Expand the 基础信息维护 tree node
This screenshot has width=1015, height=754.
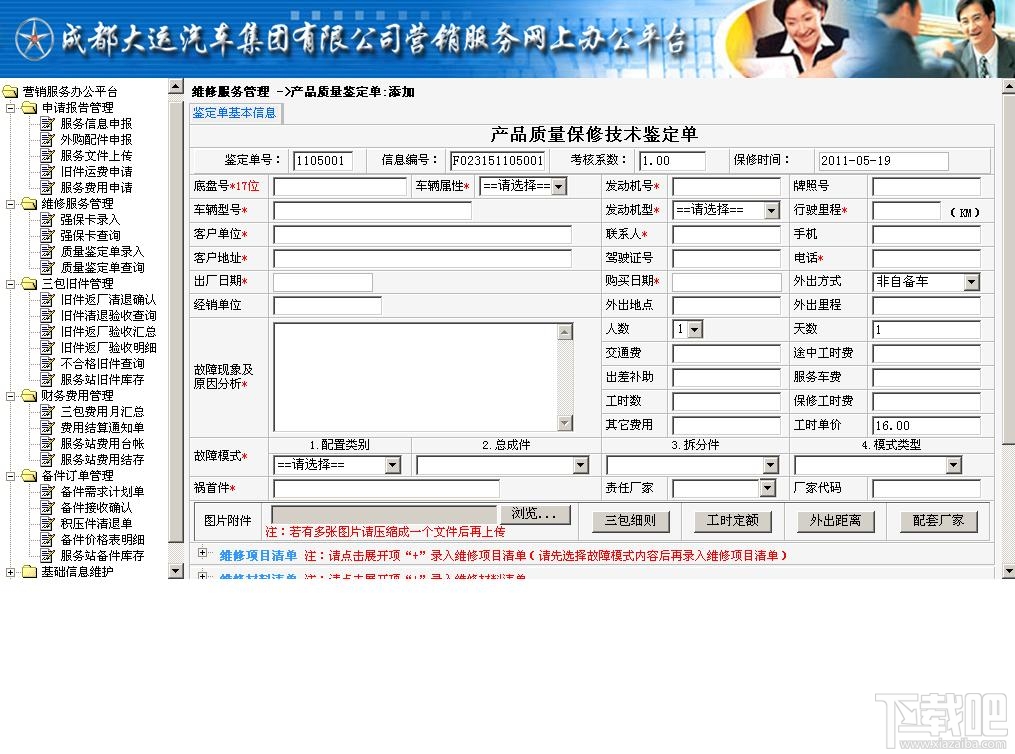pyautogui.click(x=10, y=572)
